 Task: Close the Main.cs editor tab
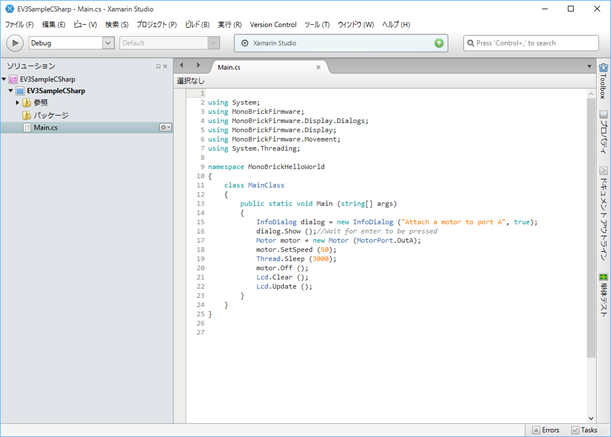click(319, 67)
